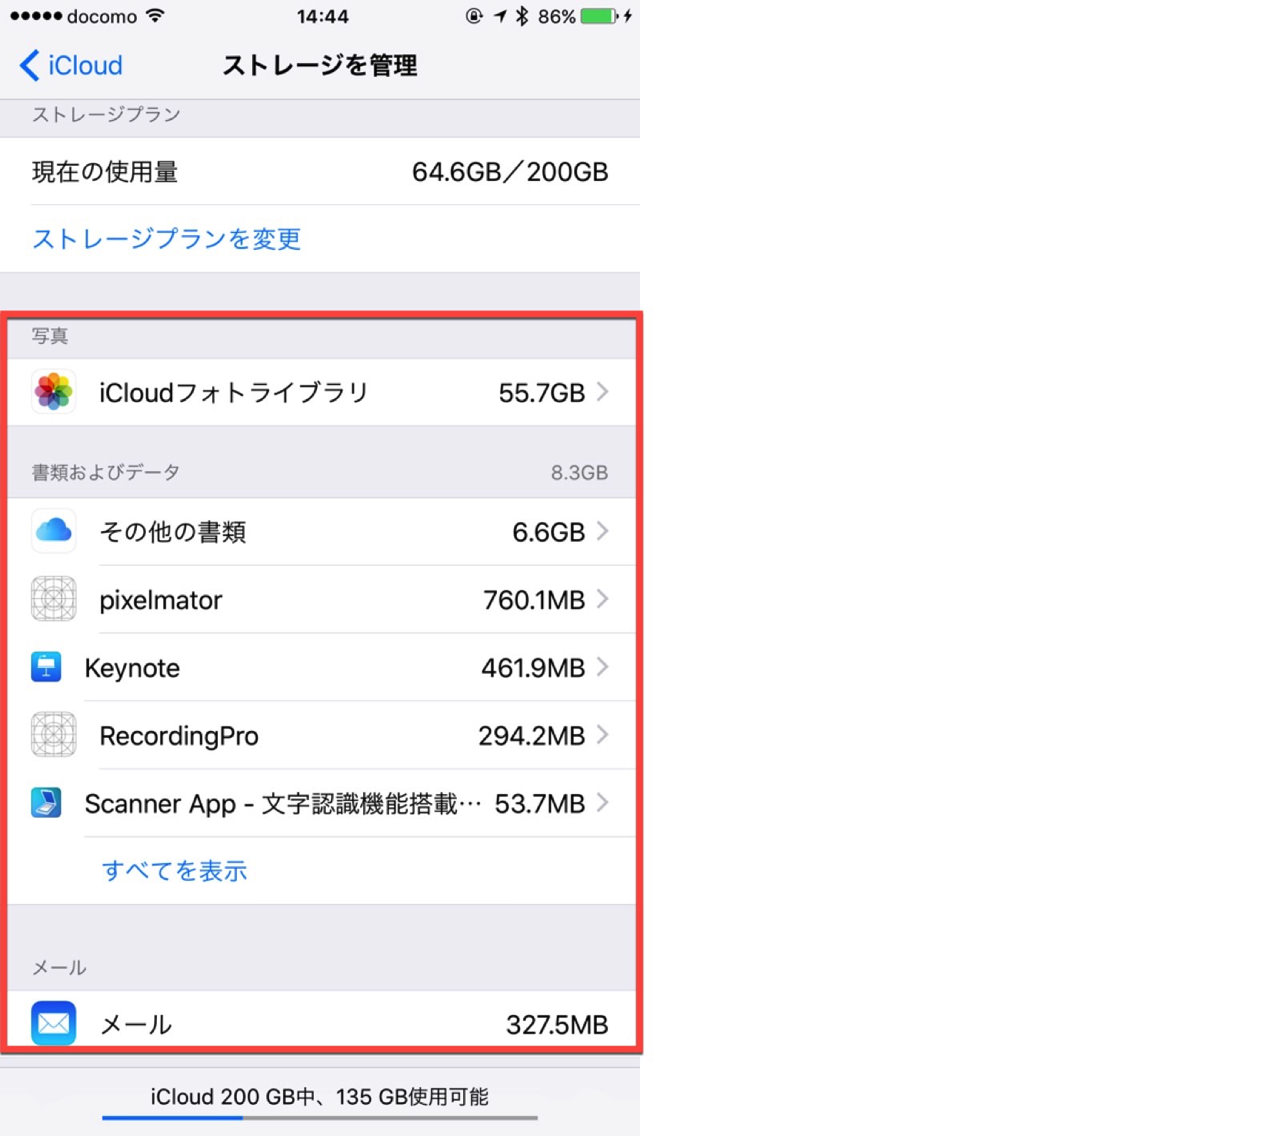
Task: Tap the 8.3GB documents total
Action: coord(579,473)
